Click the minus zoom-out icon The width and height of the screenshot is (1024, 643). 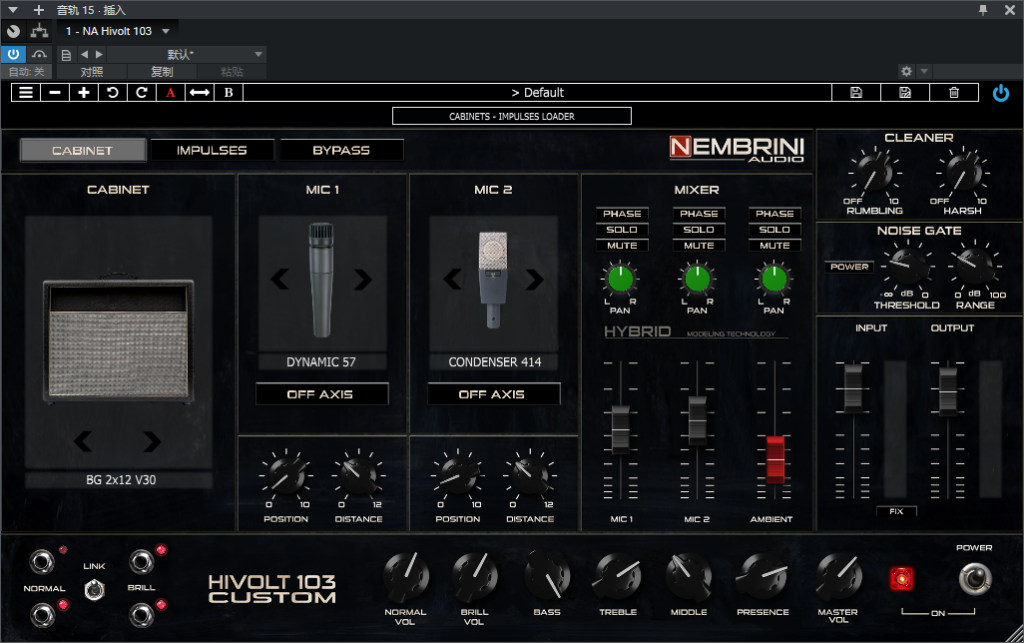pos(55,93)
